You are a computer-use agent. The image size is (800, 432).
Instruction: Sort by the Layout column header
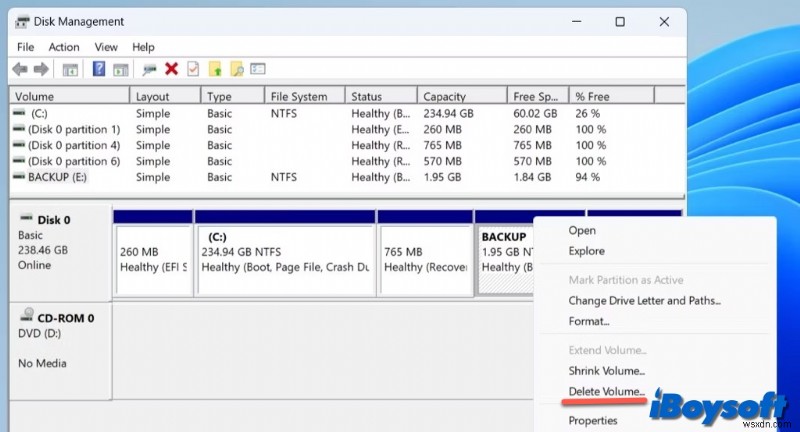(x=165, y=96)
